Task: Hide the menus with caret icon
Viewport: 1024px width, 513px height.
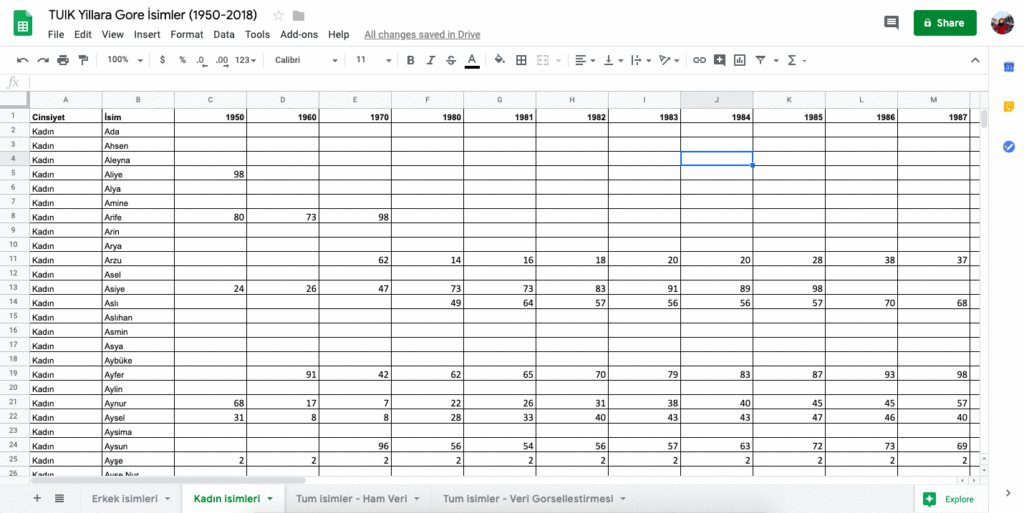Action: pos(975,60)
